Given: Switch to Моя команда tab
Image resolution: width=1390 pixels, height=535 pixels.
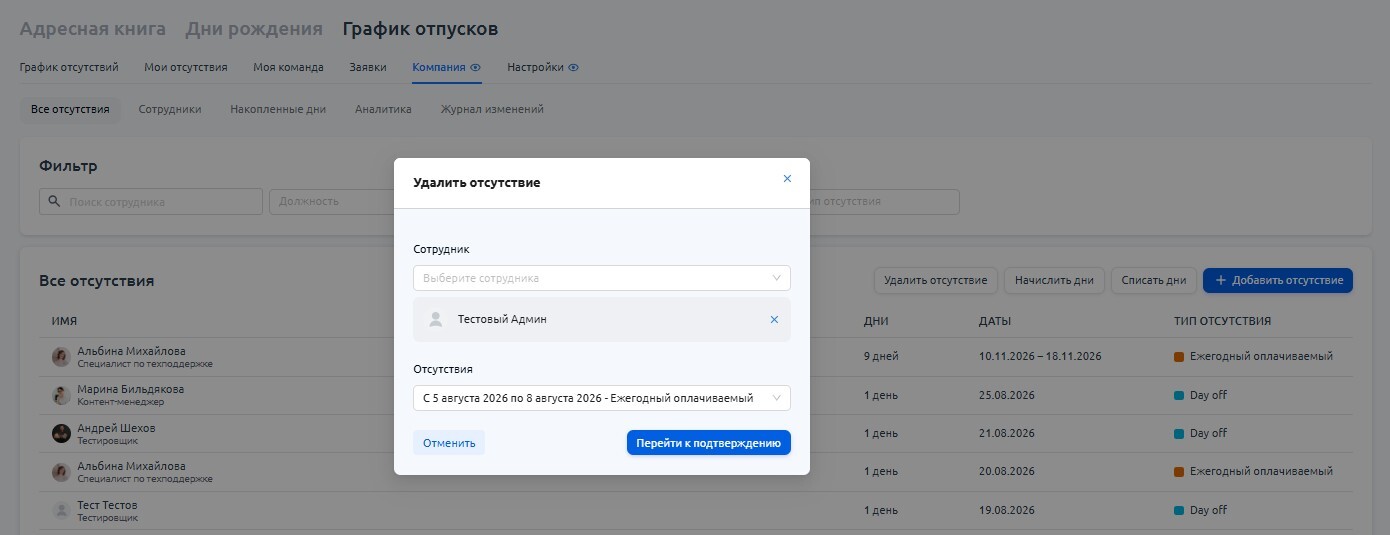Looking at the screenshot, I should (x=288, y=68).
